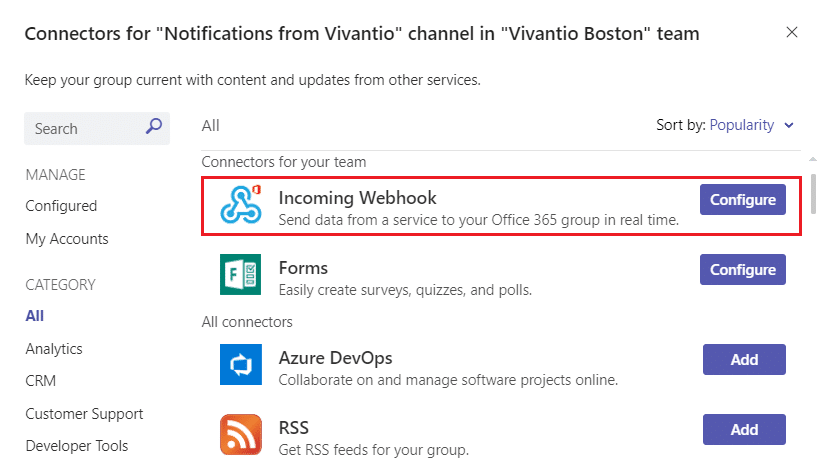Select the CRM category

coord(40,381)
